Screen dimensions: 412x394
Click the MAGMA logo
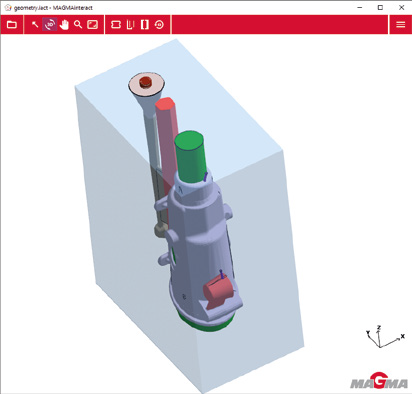point(379,381)
